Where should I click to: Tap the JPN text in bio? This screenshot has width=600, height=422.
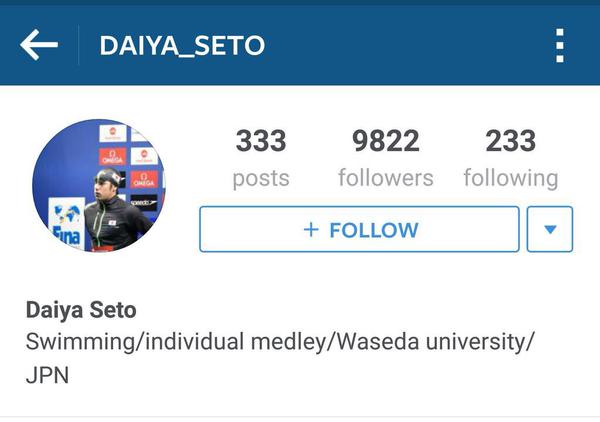click(47, 375)
